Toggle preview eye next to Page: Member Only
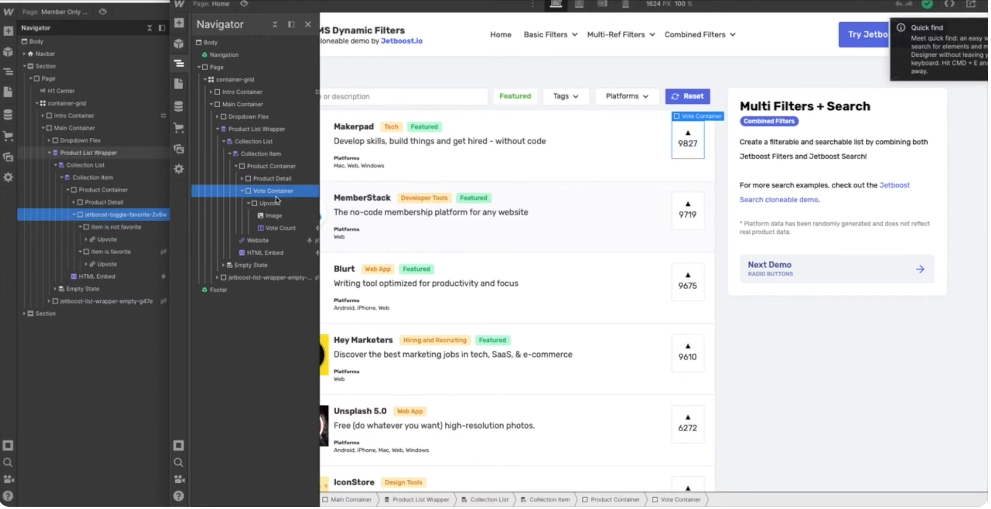This screenshot has height=509, width=991. (102, 11)
